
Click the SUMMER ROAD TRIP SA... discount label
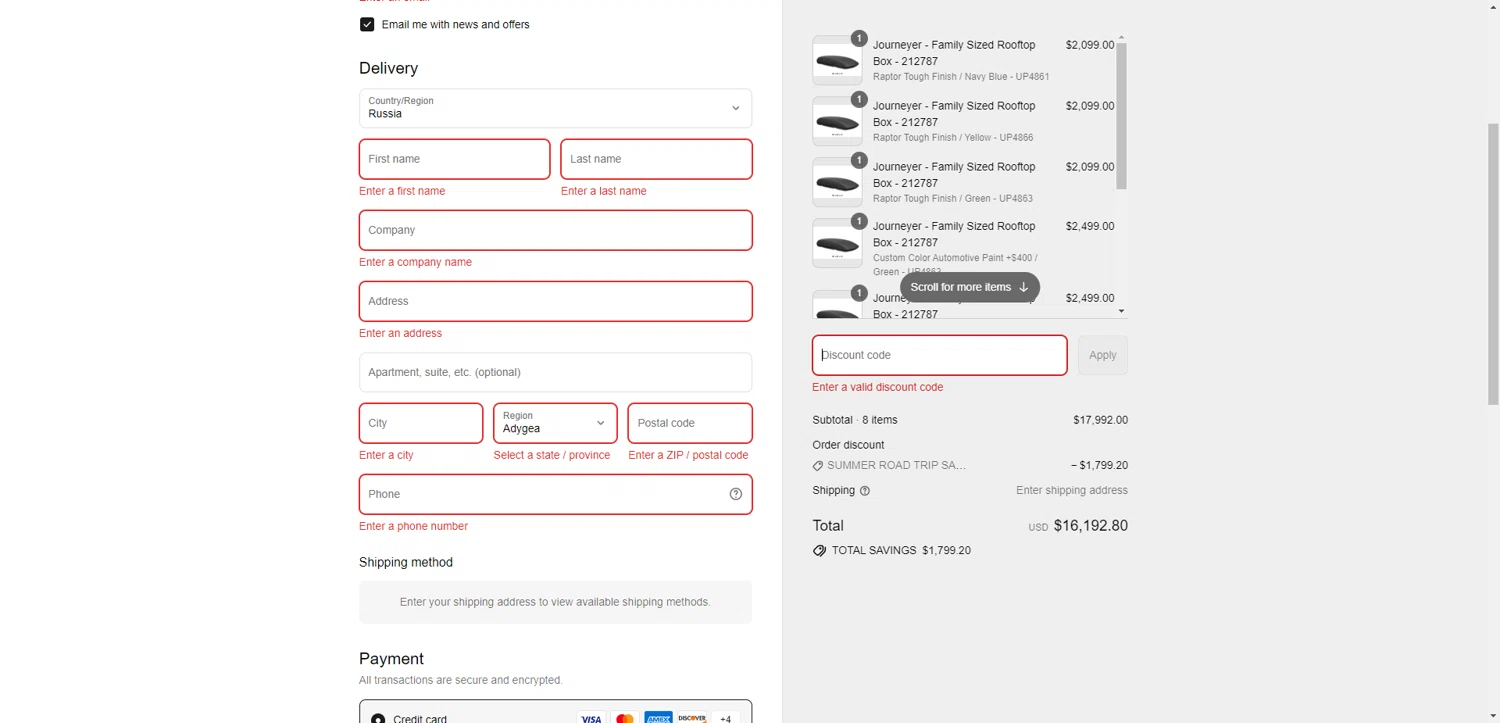click(897, 465)
